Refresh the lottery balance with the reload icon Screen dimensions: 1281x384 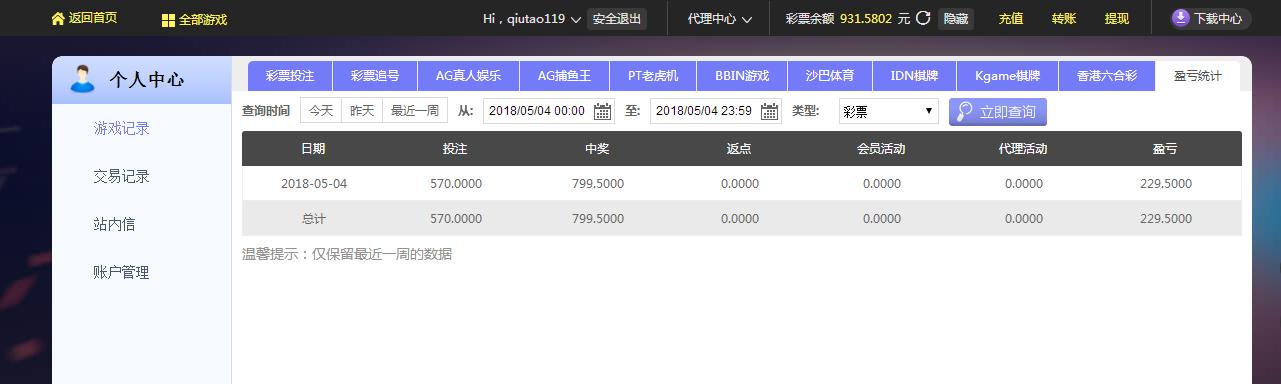click(923, 19)
